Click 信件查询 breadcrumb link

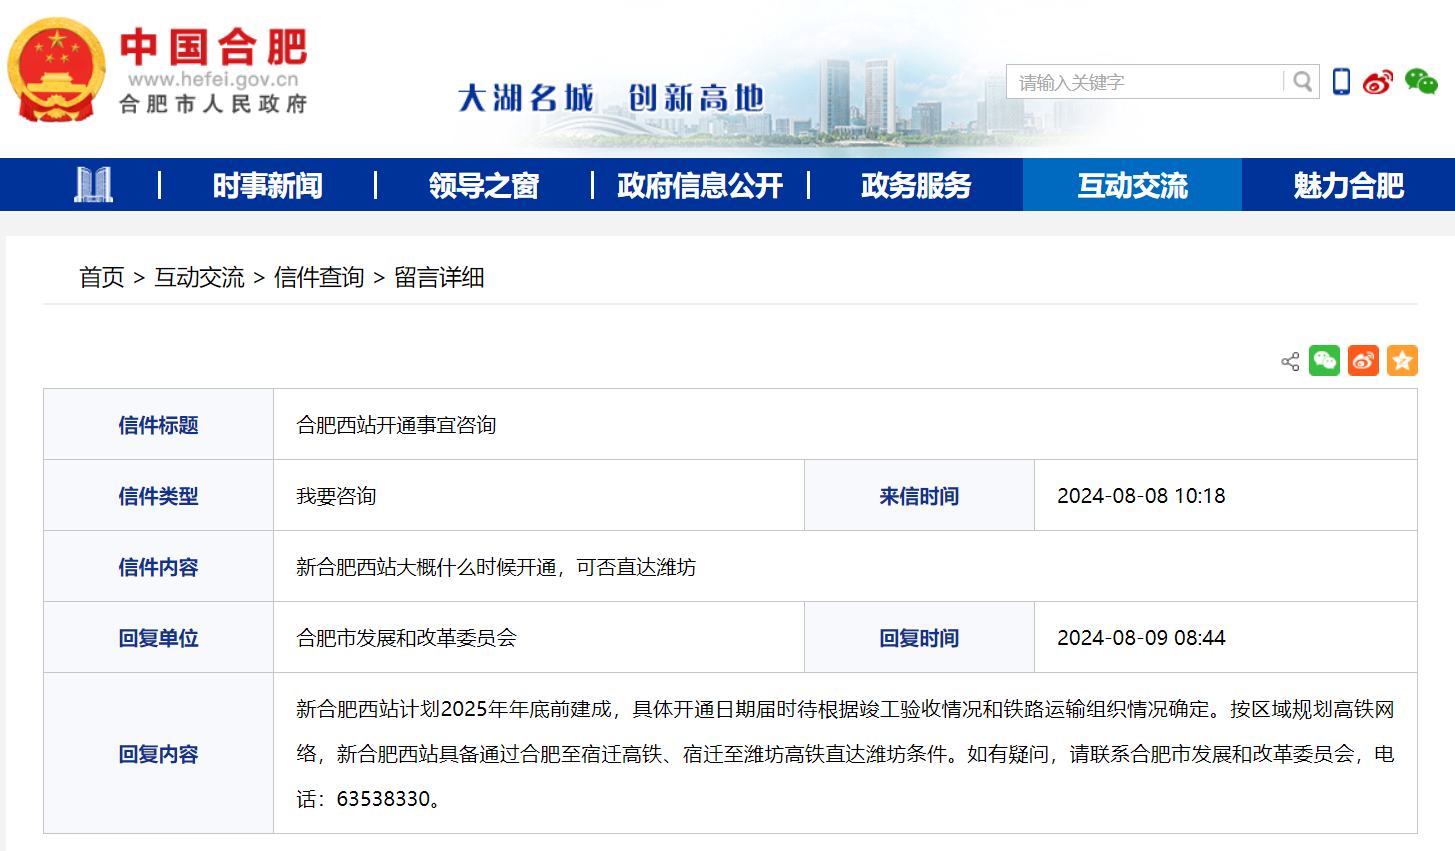click(x=319, y=277)
